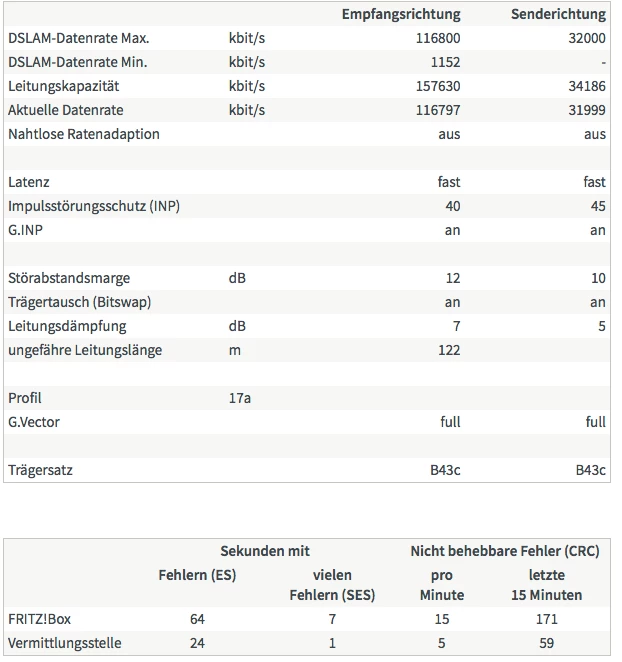Click the Trägersatz row label
Screen dimensions: 622x662
(40, 469)
